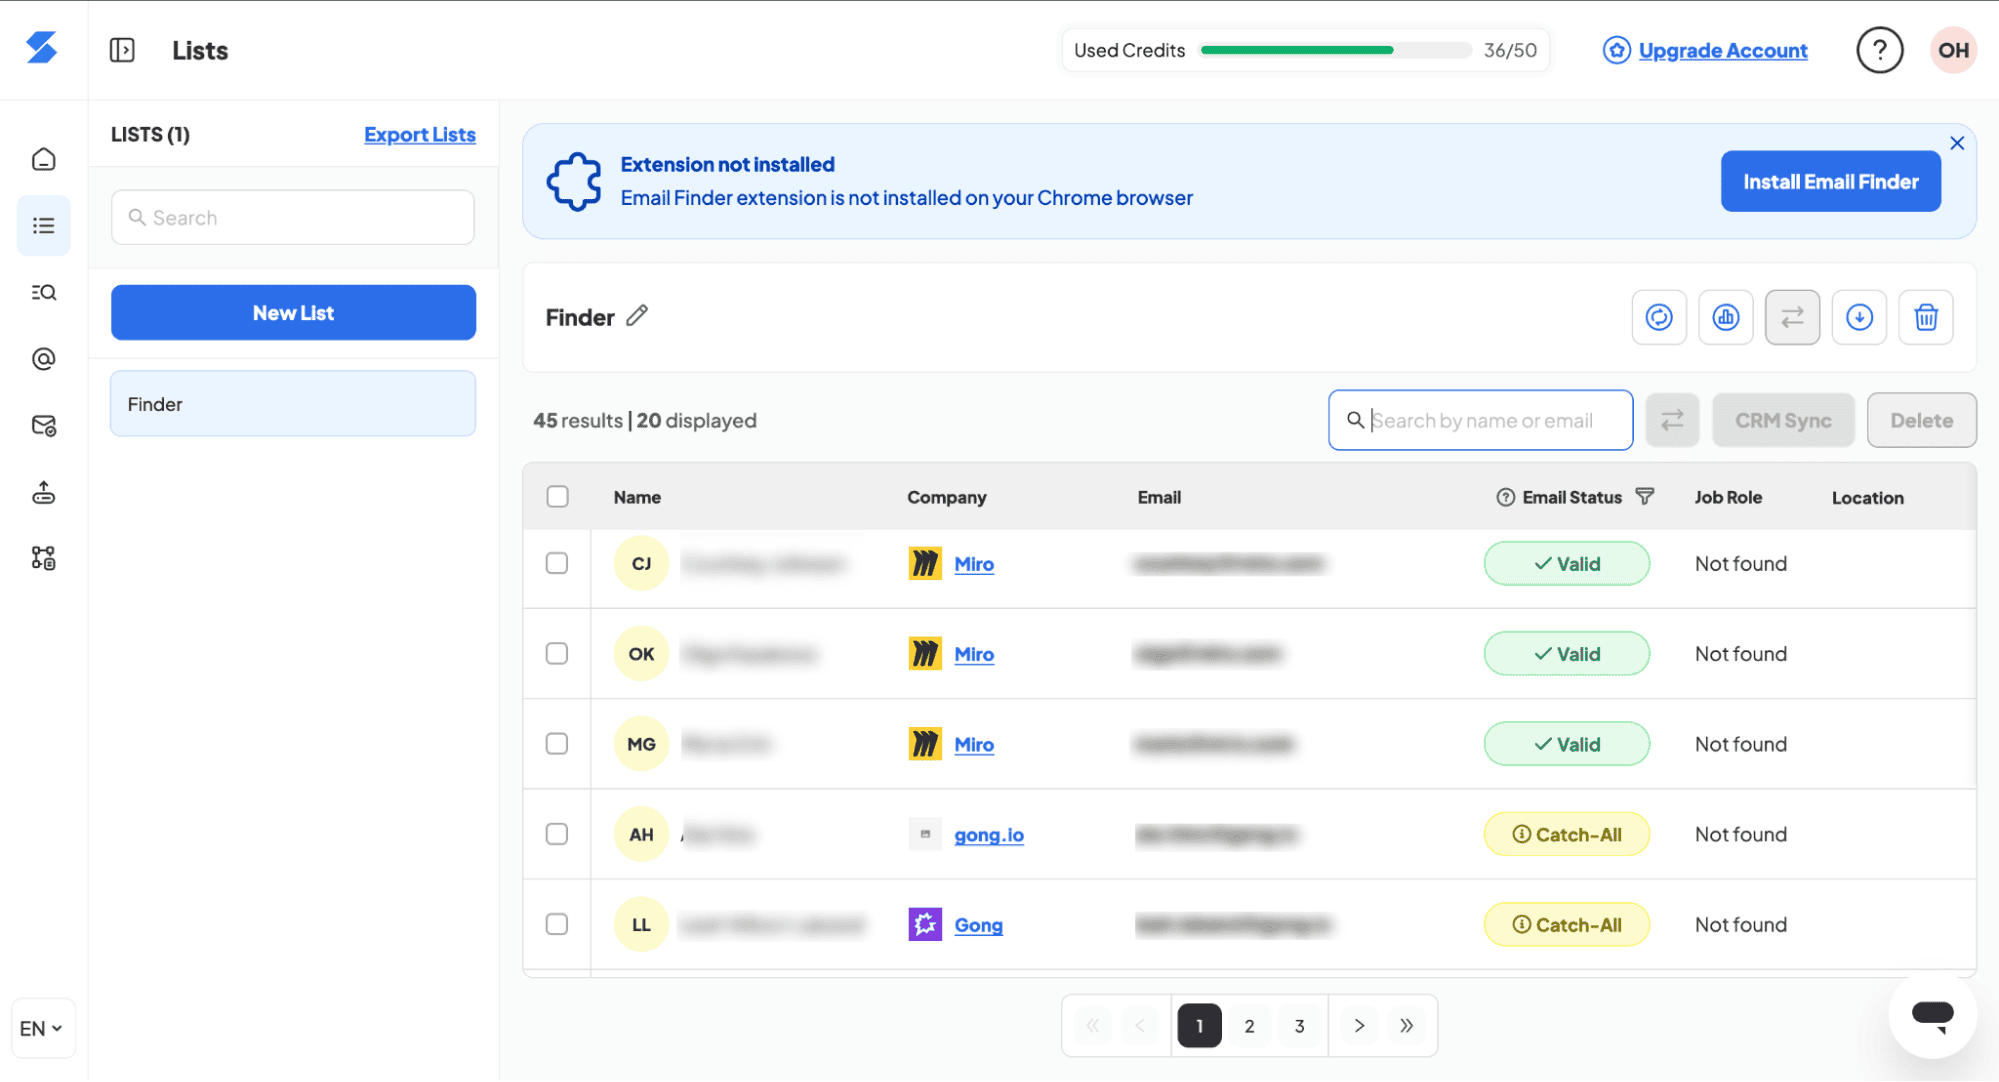The width and height of the screenshot is (1999, 1082).
Task: Go to page 3
Action: [1299, 1025]
